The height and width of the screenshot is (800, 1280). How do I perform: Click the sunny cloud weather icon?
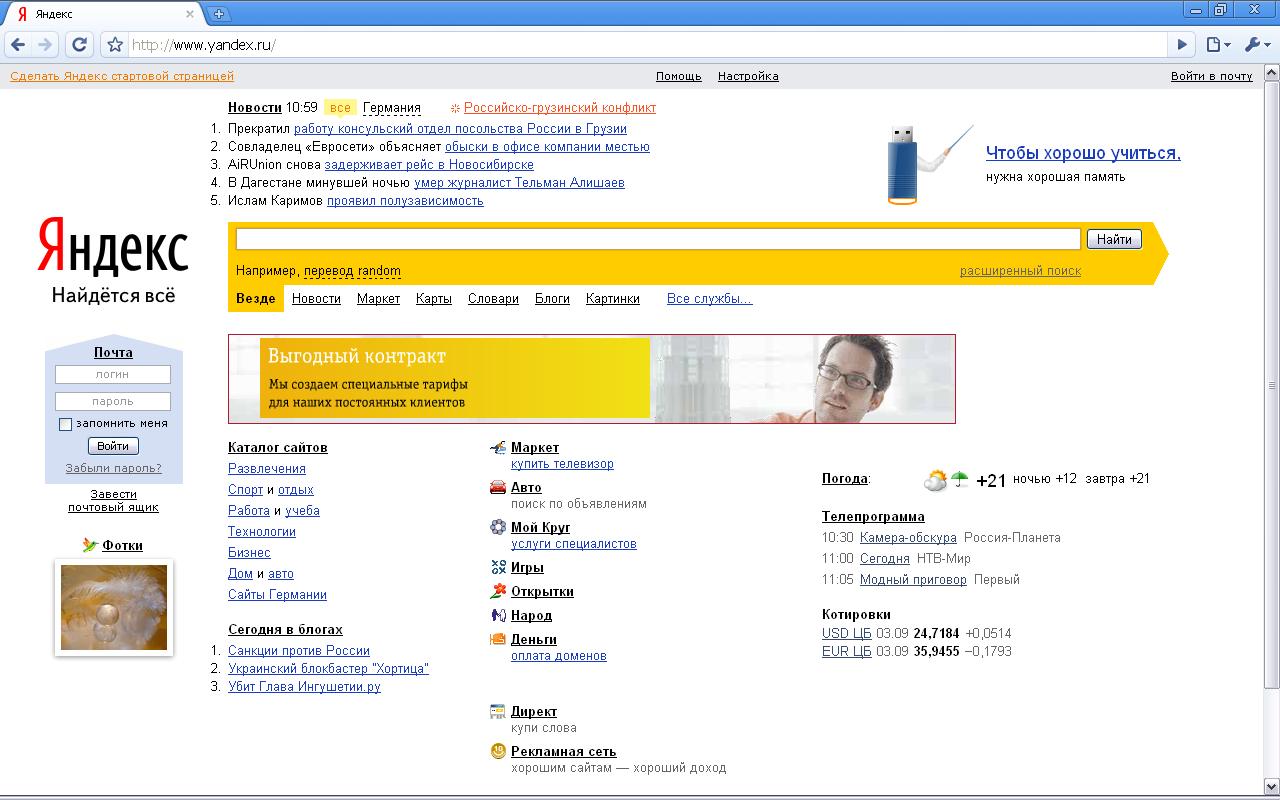936,480
